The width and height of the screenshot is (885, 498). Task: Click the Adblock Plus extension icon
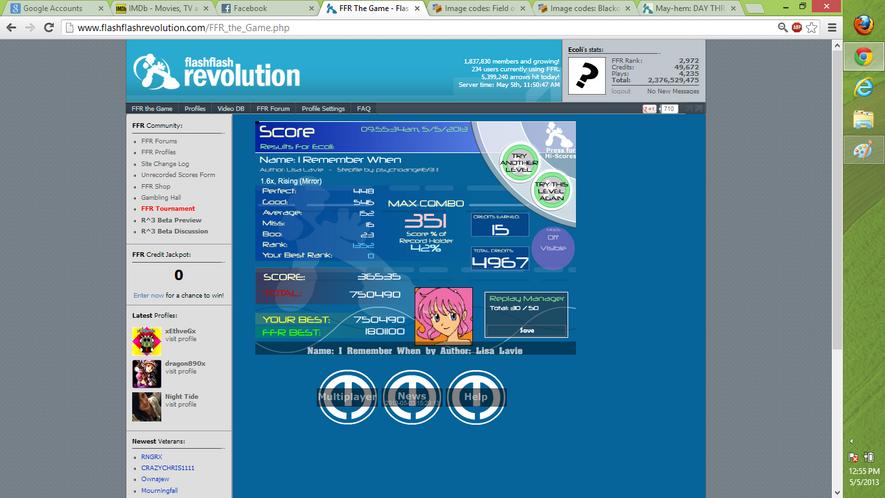[796, 27]
